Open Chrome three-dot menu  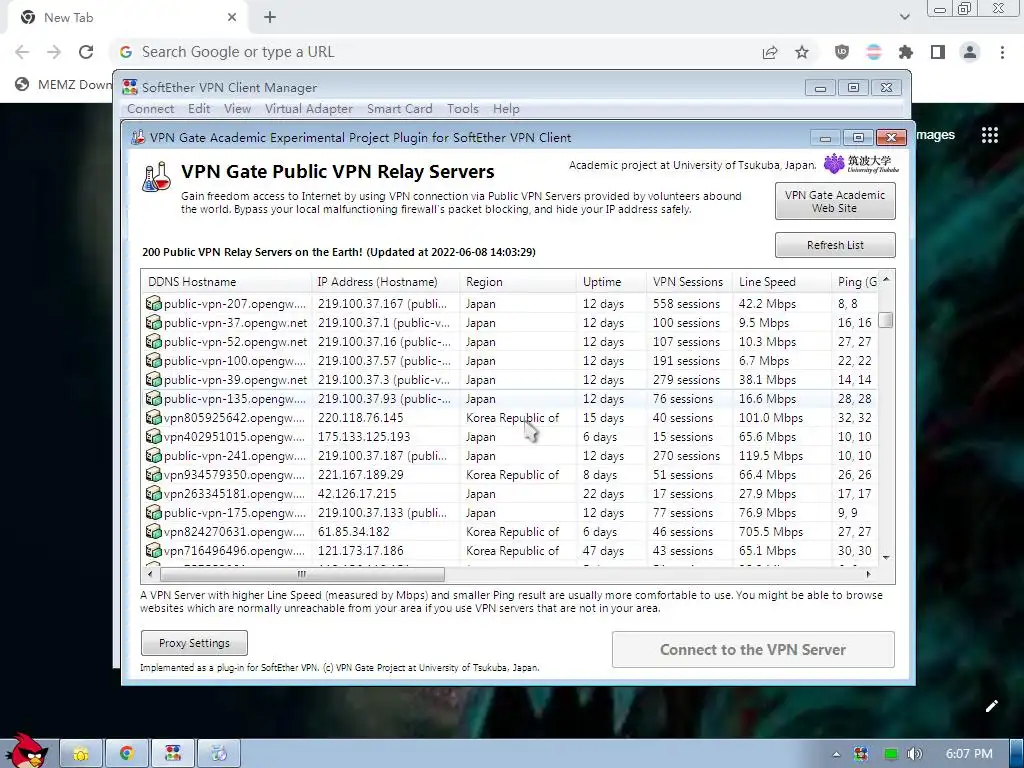1002,52
